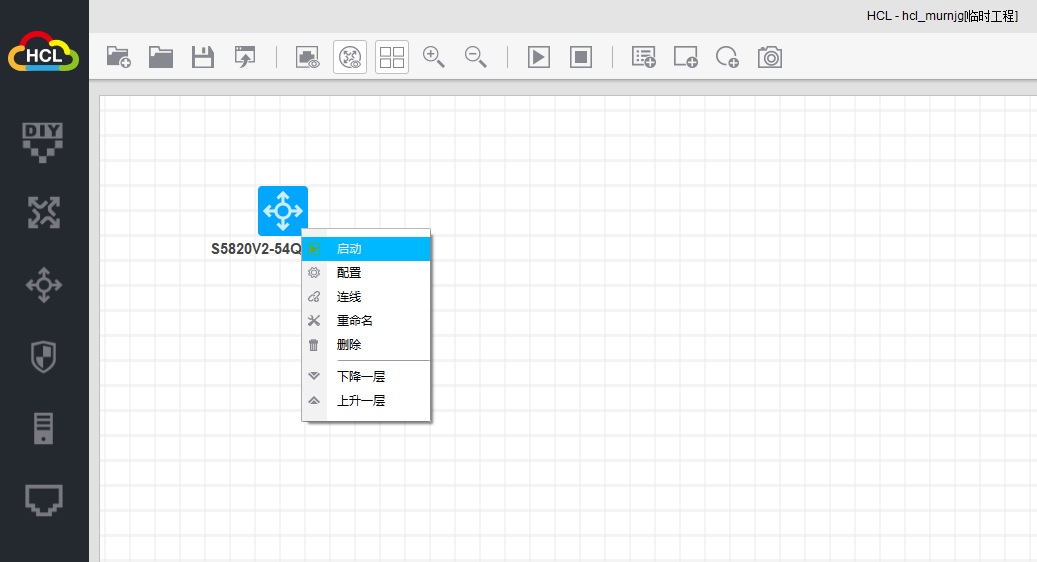This screenshot has width=1037, height=562.
Task: Select the switch device category in sidebar
Action: [44, 285]
